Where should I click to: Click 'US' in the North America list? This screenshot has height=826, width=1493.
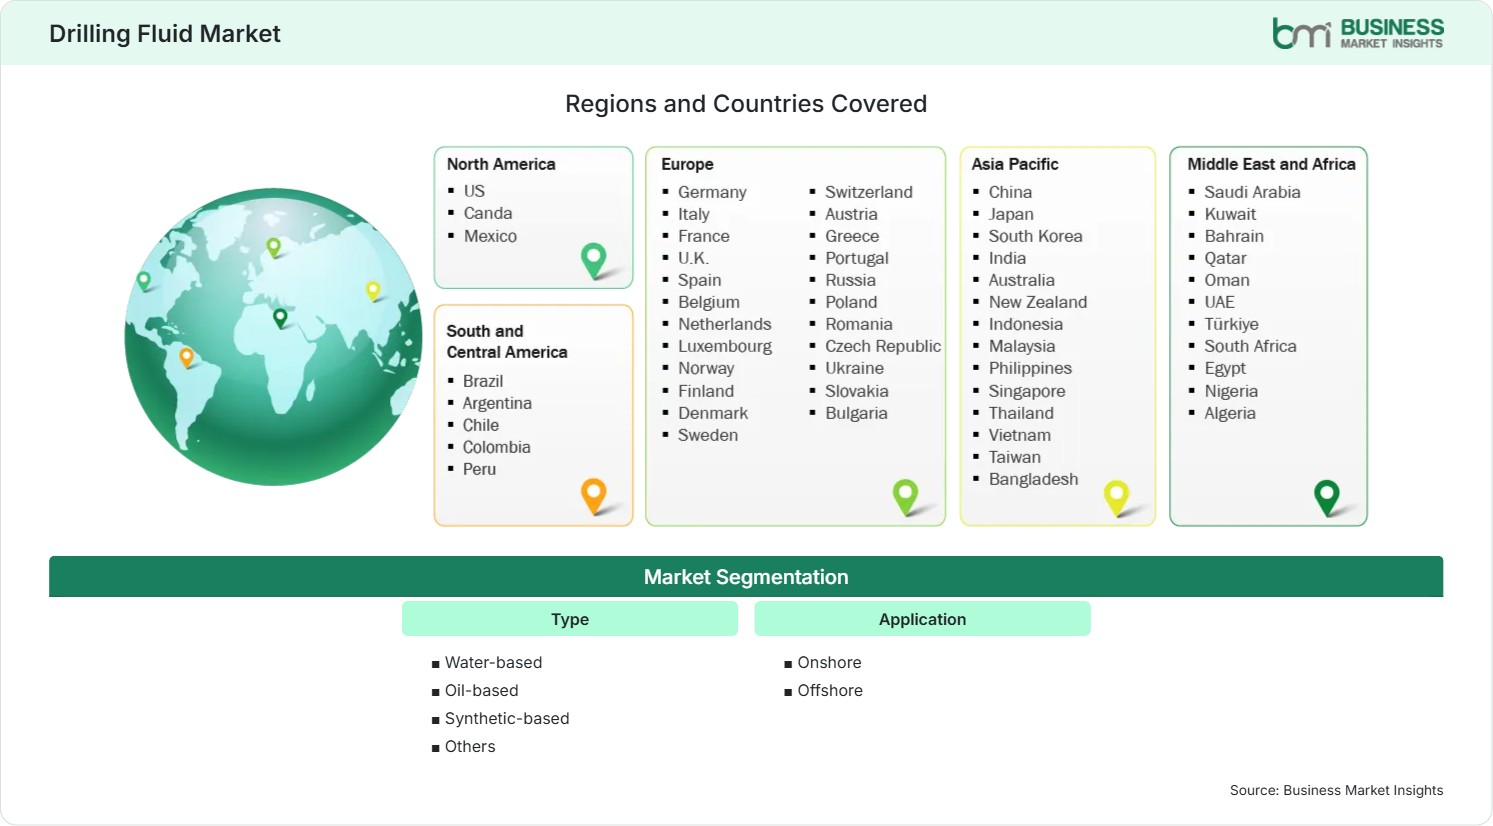tap(474, 191)
